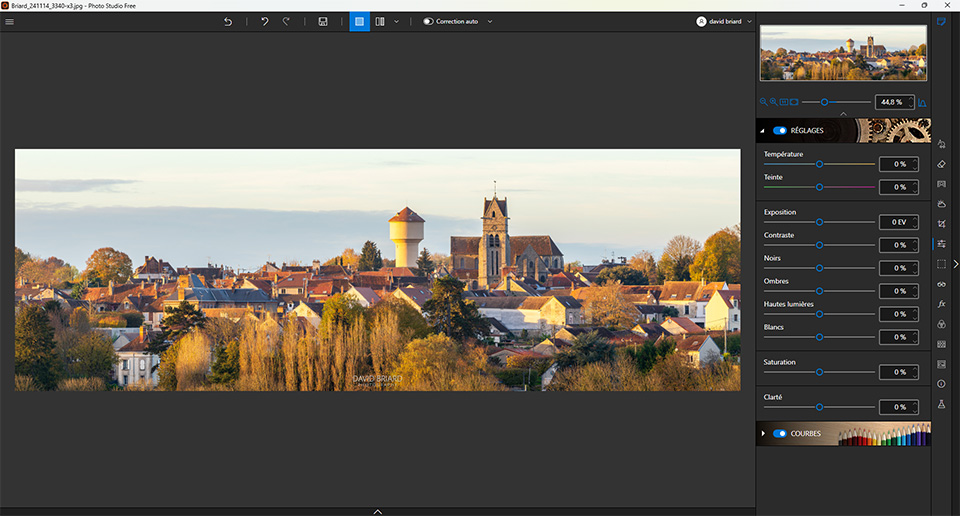This screenshot has height=516, width=960.
Task: Switch to single image view
Action: [x=359, y=21]
